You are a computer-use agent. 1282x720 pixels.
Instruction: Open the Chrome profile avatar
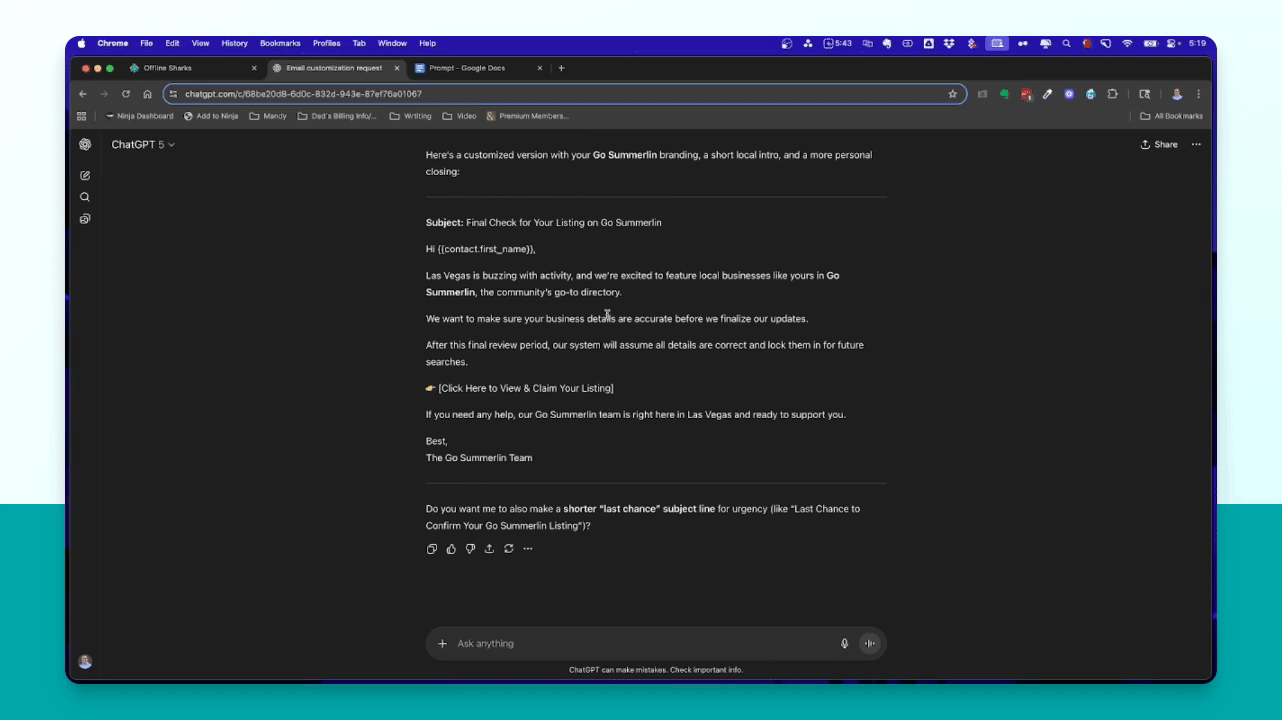pos(1177,94)
